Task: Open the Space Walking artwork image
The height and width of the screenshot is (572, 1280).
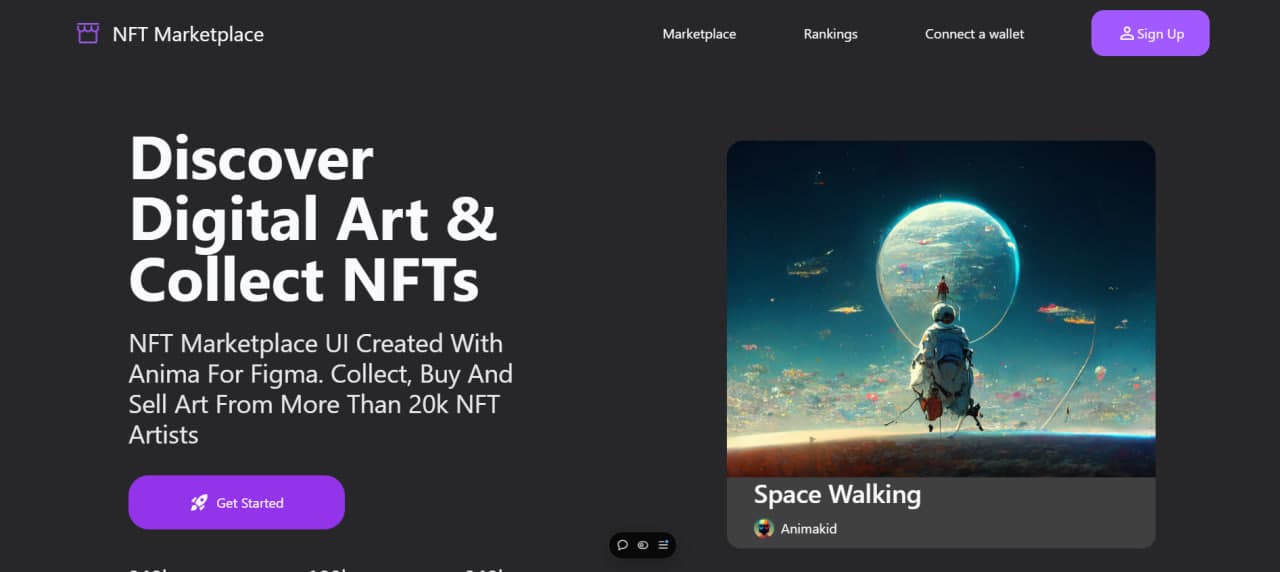Action: click(x=940, y=308)
